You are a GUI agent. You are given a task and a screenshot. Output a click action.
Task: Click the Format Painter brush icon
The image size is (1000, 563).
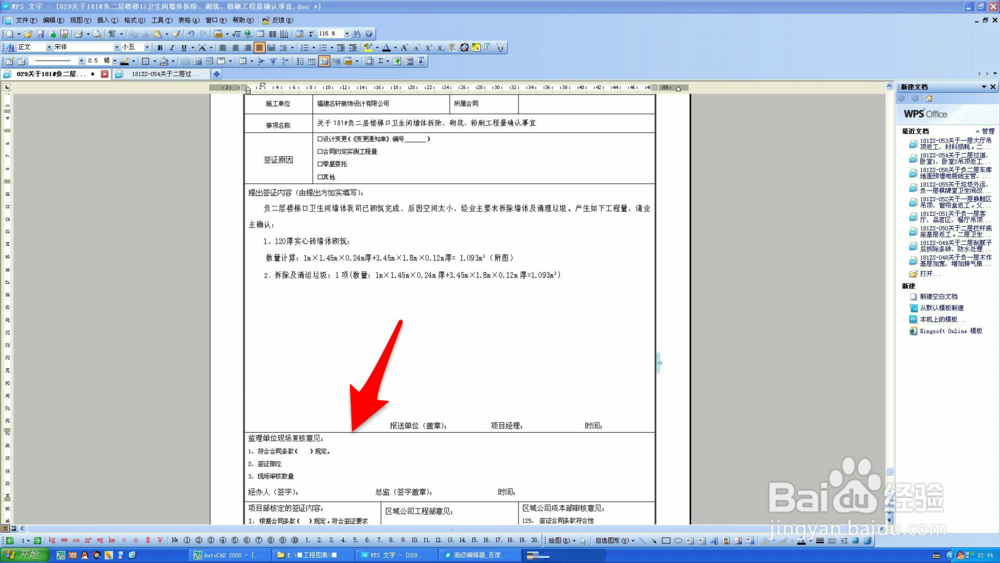[x=177, y=34]
